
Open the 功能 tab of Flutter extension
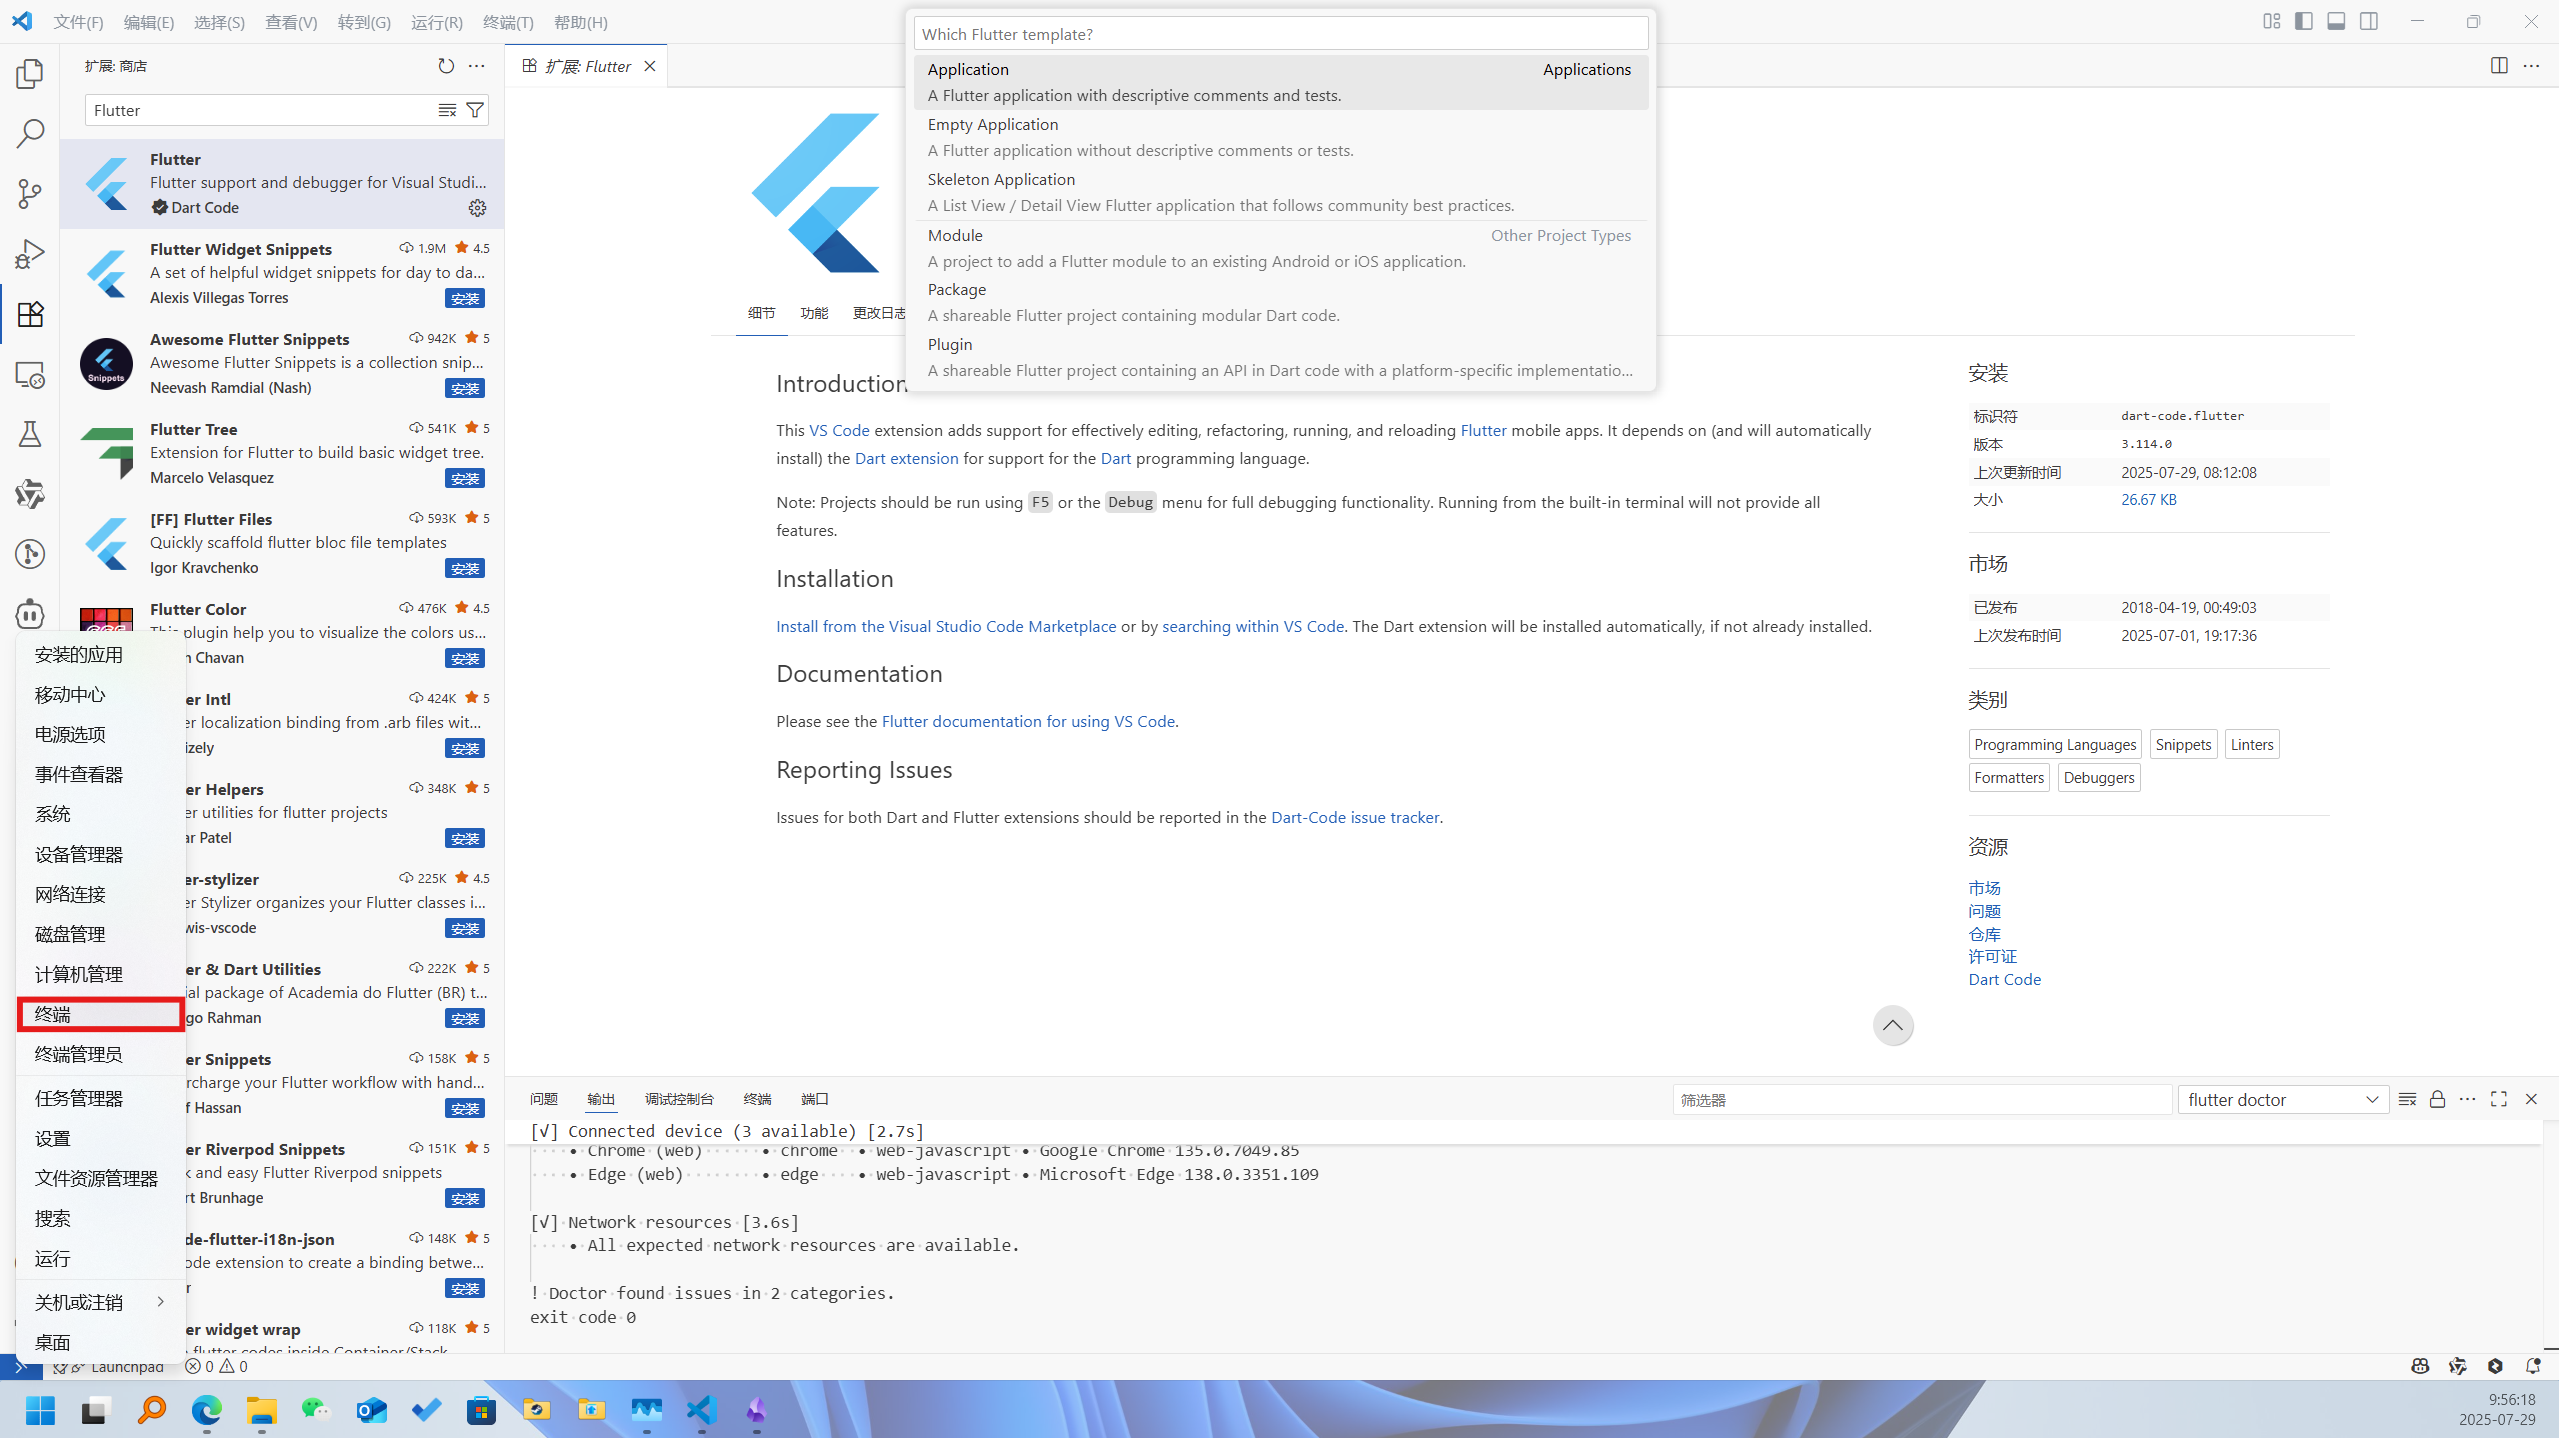coord(814,313)
